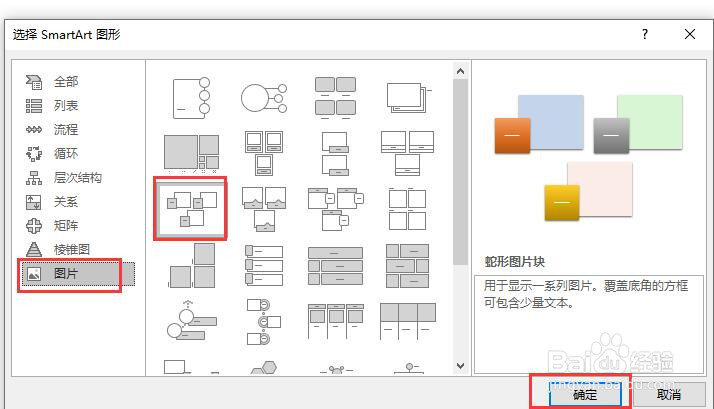The width and height of the screenshot is (714, 409).
Task: Choose the vertical three-row picture list layout
Action: (x=264, y=266)
